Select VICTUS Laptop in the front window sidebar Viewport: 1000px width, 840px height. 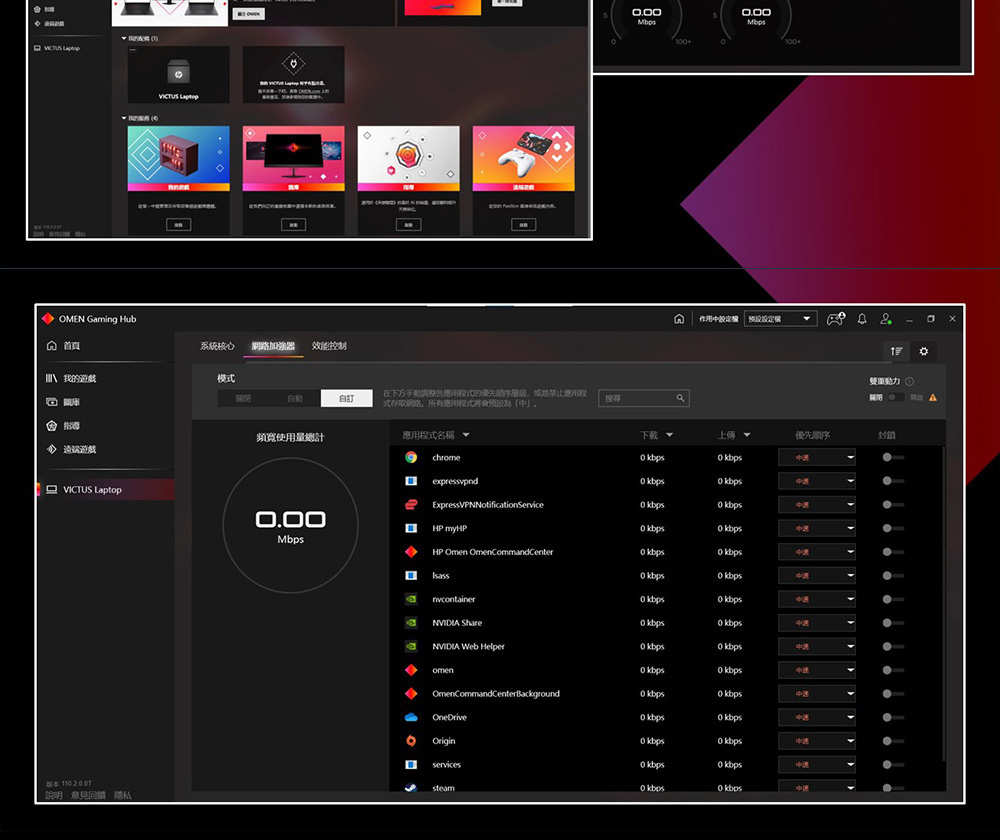click(106, 490)
